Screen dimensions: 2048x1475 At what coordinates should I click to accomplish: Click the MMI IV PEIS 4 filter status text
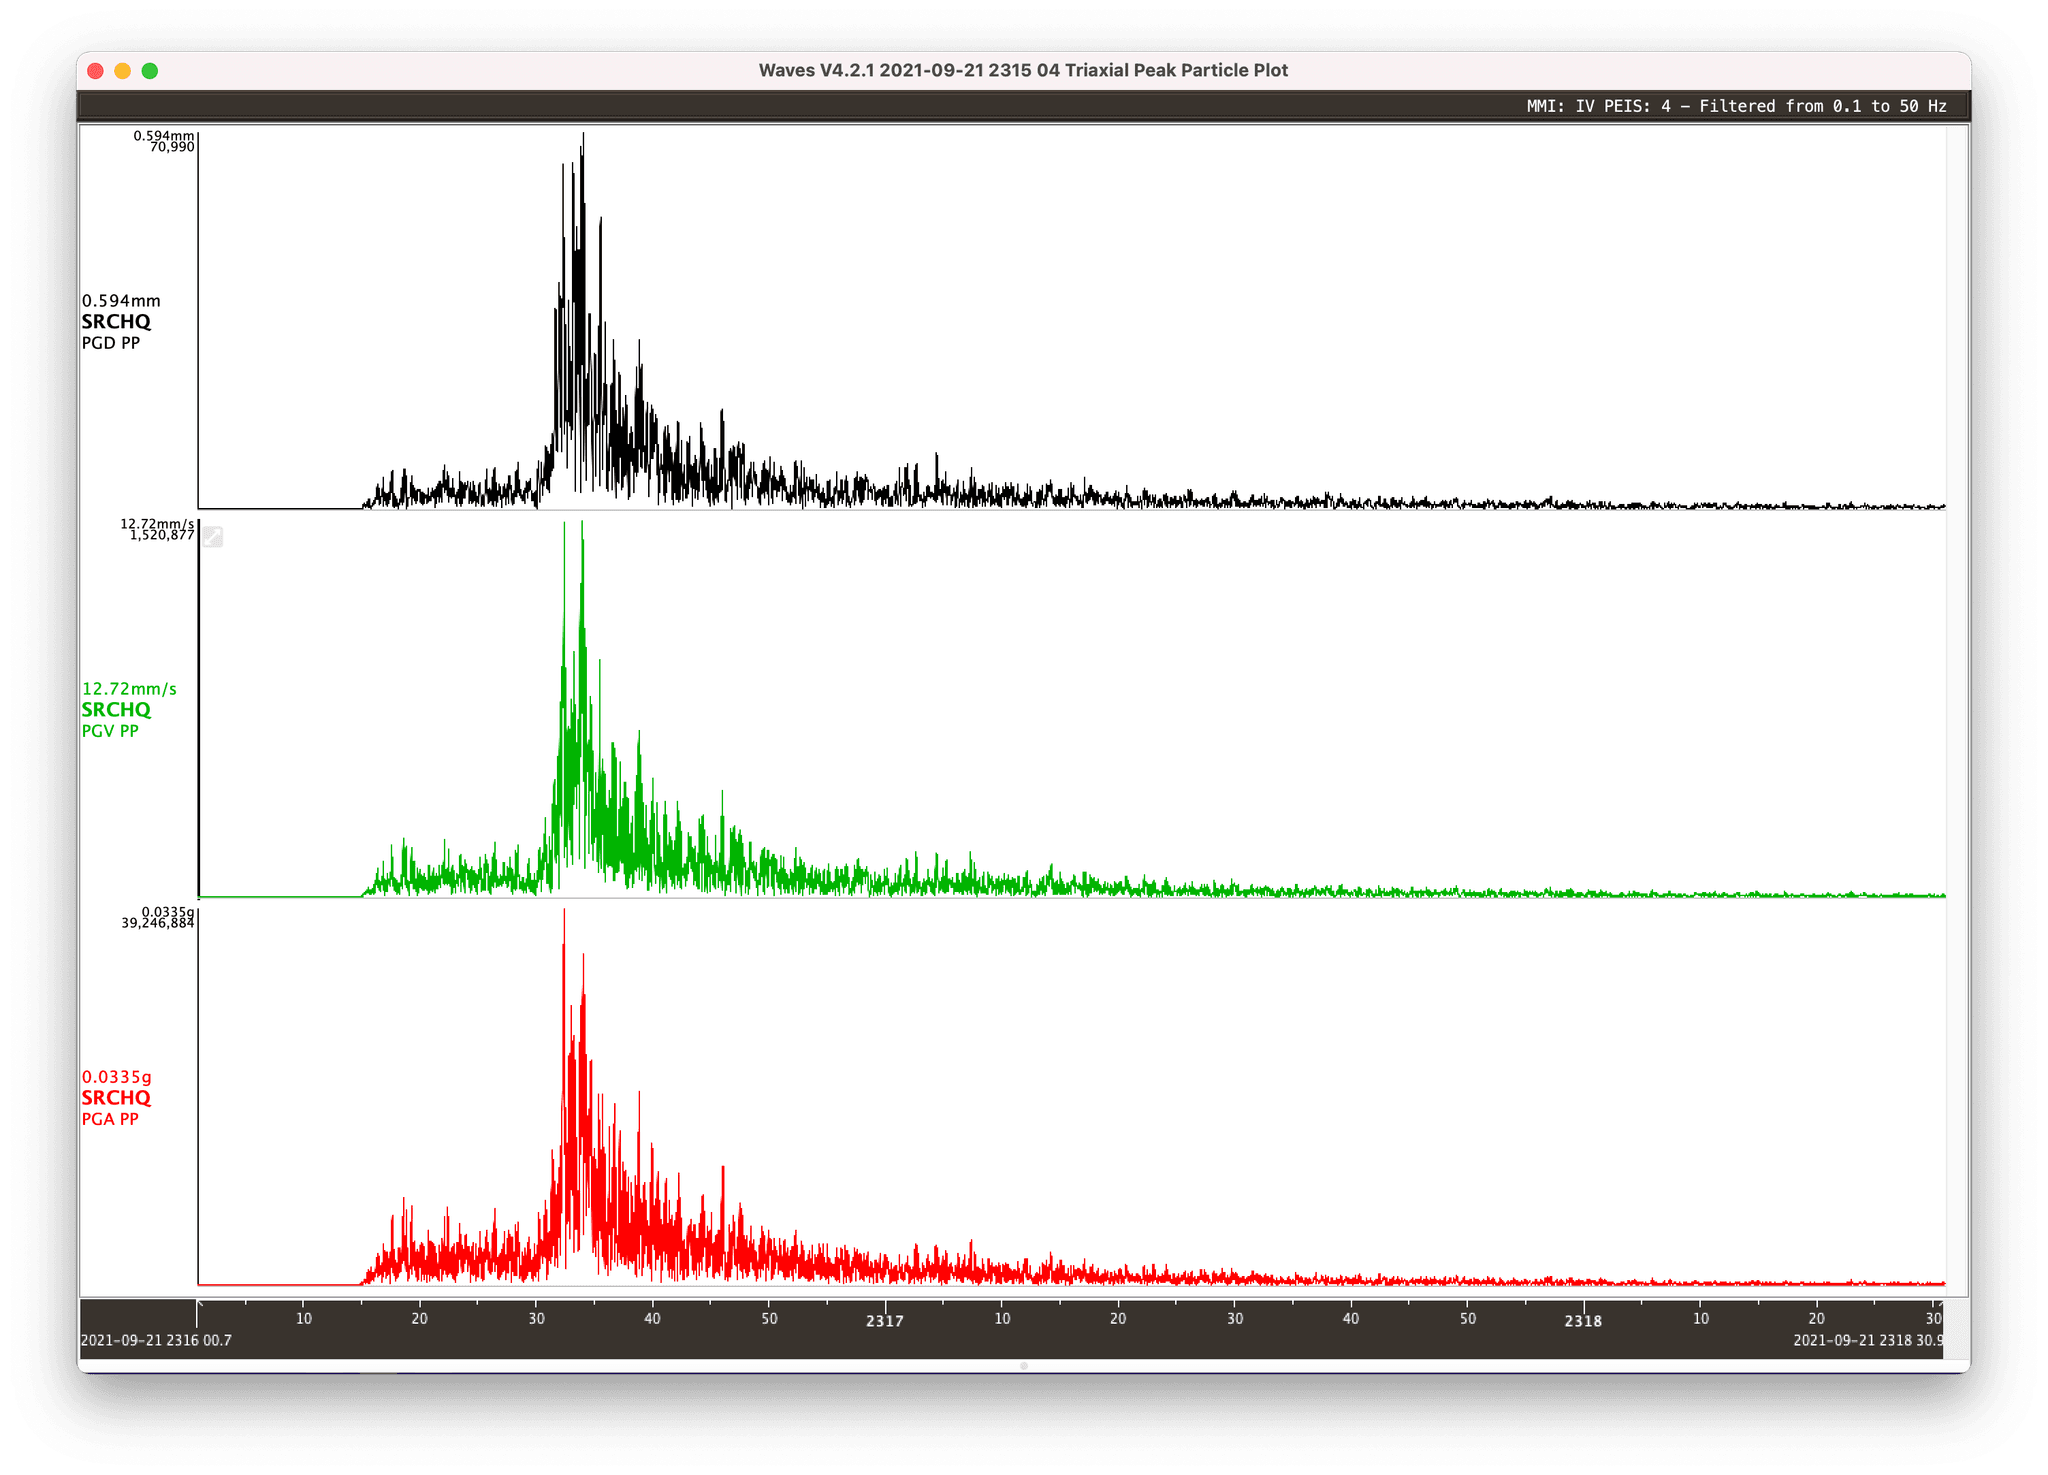click(1736, 106)
